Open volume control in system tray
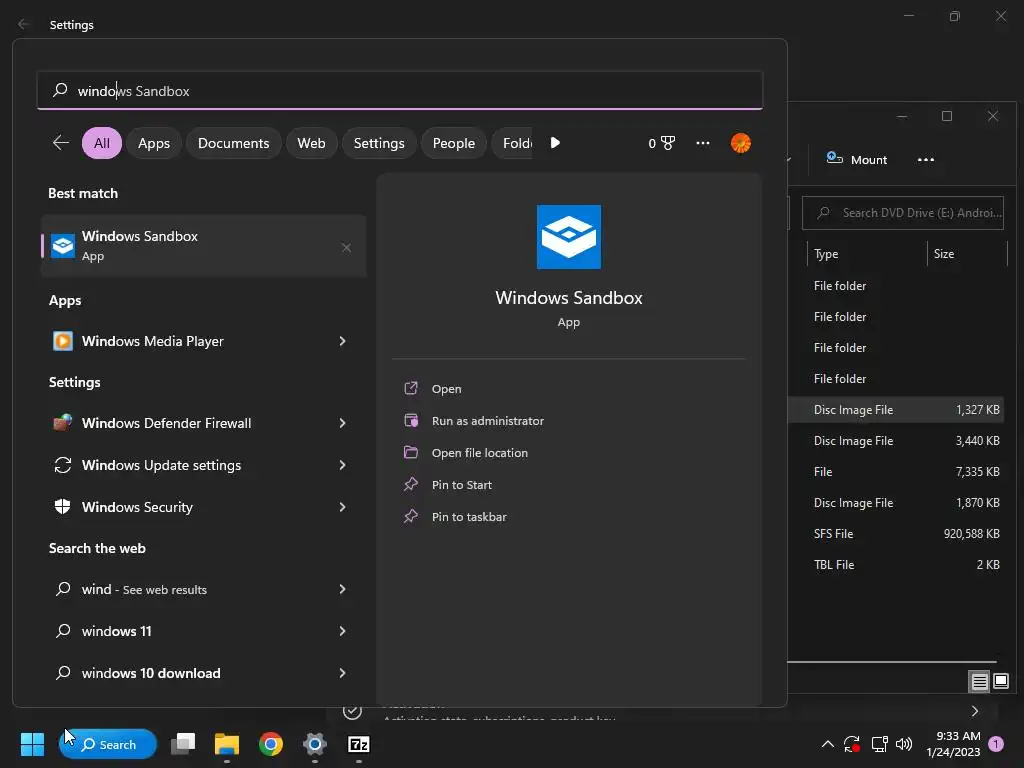Image resolution: width=1024 pixels, height=768 pixels. pyautogui.click(x=904, y=744)
